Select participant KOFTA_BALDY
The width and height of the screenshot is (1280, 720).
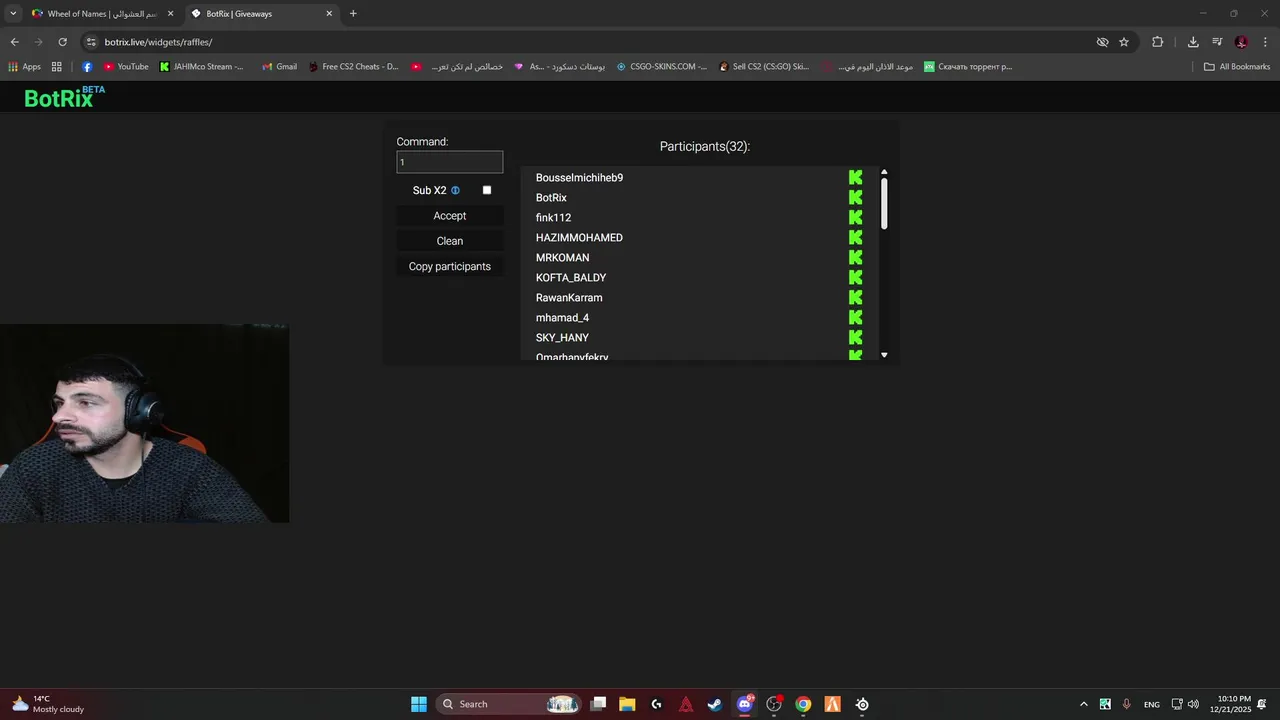coord(571,277)
